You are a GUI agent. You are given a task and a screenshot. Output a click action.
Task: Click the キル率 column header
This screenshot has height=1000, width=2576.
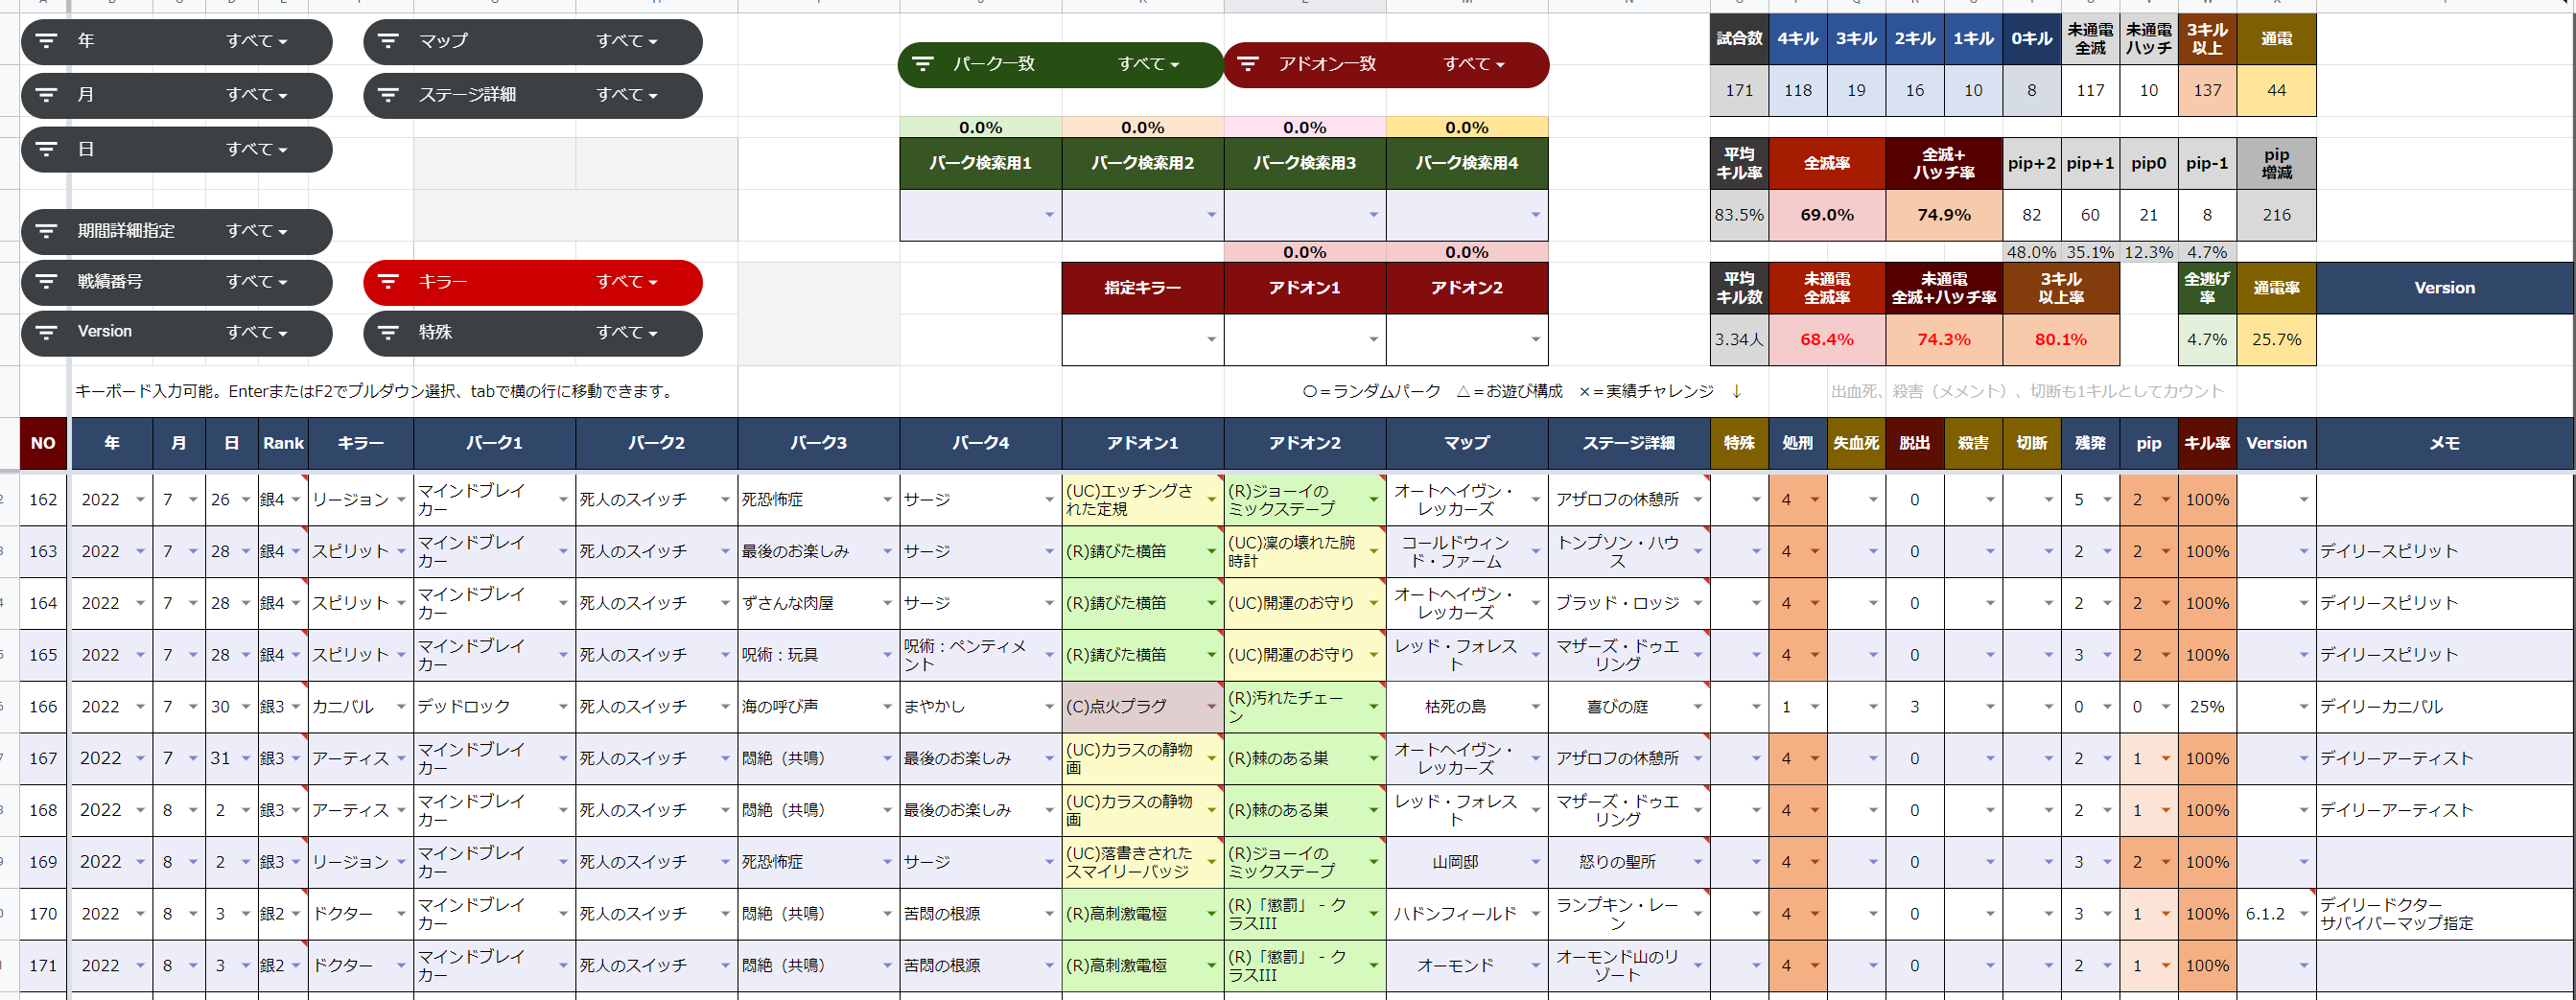(2207, 443)
